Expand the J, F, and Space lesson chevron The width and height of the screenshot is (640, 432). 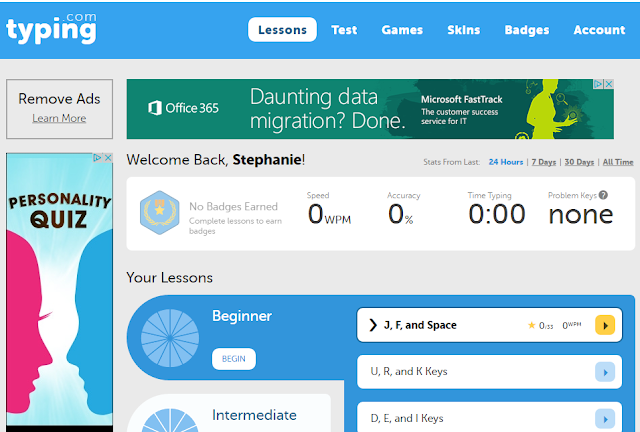pyautogui.click(x=373, y=325)
